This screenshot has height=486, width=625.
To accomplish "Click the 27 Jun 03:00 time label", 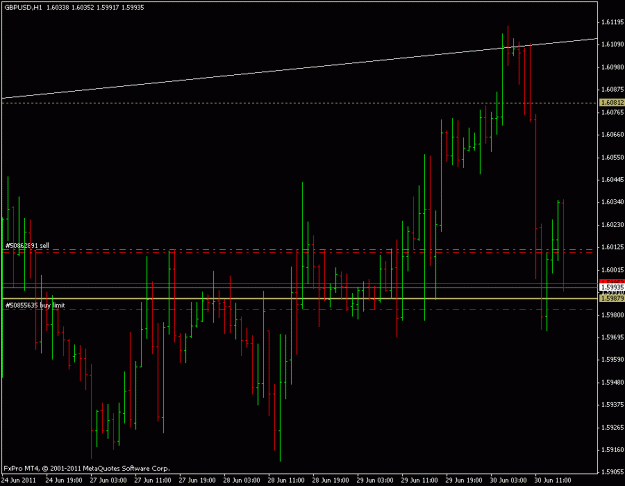I will pyautogui.click(x=108, y=480).
